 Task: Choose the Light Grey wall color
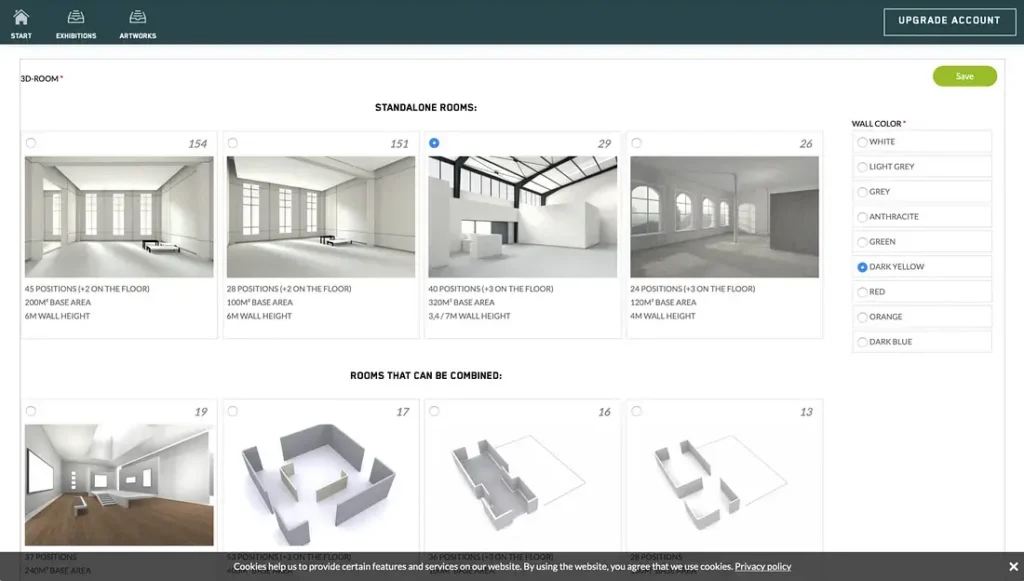coord(862,166)
